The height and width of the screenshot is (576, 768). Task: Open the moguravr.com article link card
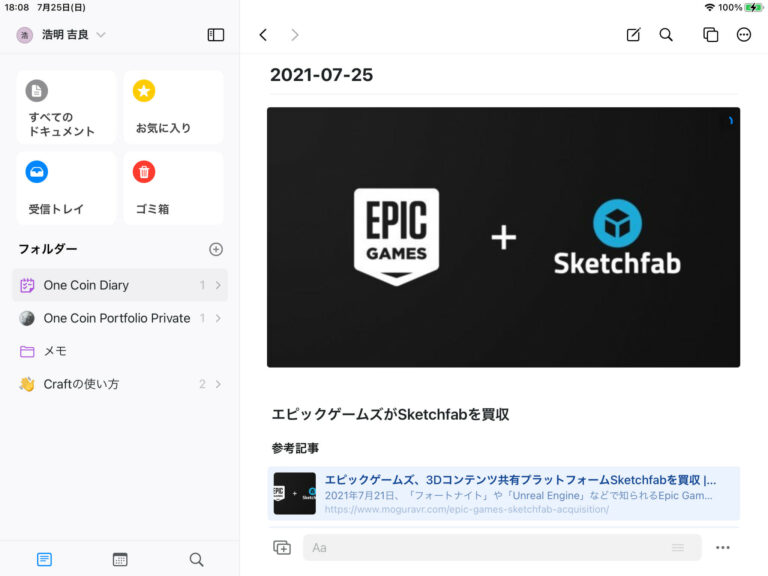[504, 493]
